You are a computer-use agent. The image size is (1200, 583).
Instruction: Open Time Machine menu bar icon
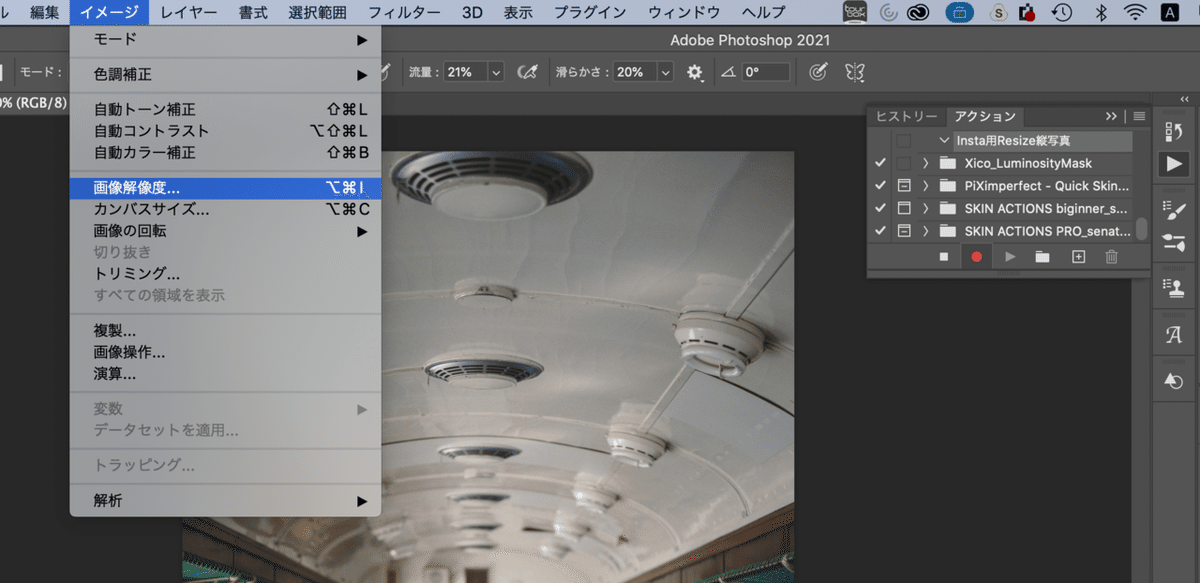1062,13
